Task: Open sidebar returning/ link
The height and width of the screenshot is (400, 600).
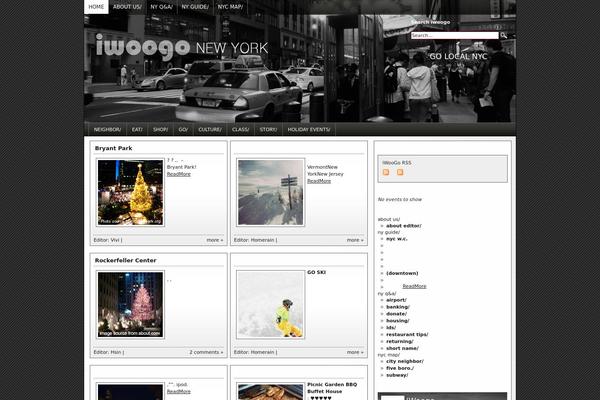Action: pos(400,341)
